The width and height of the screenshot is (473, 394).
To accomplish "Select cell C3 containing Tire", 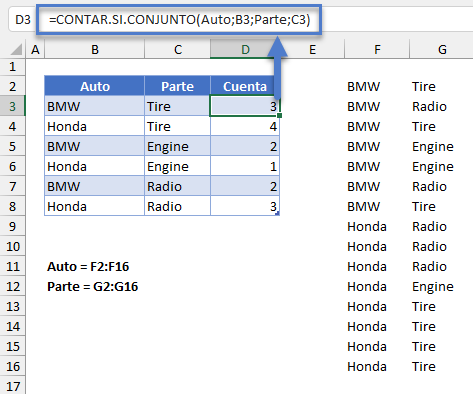I will click(x=177, y=106).
